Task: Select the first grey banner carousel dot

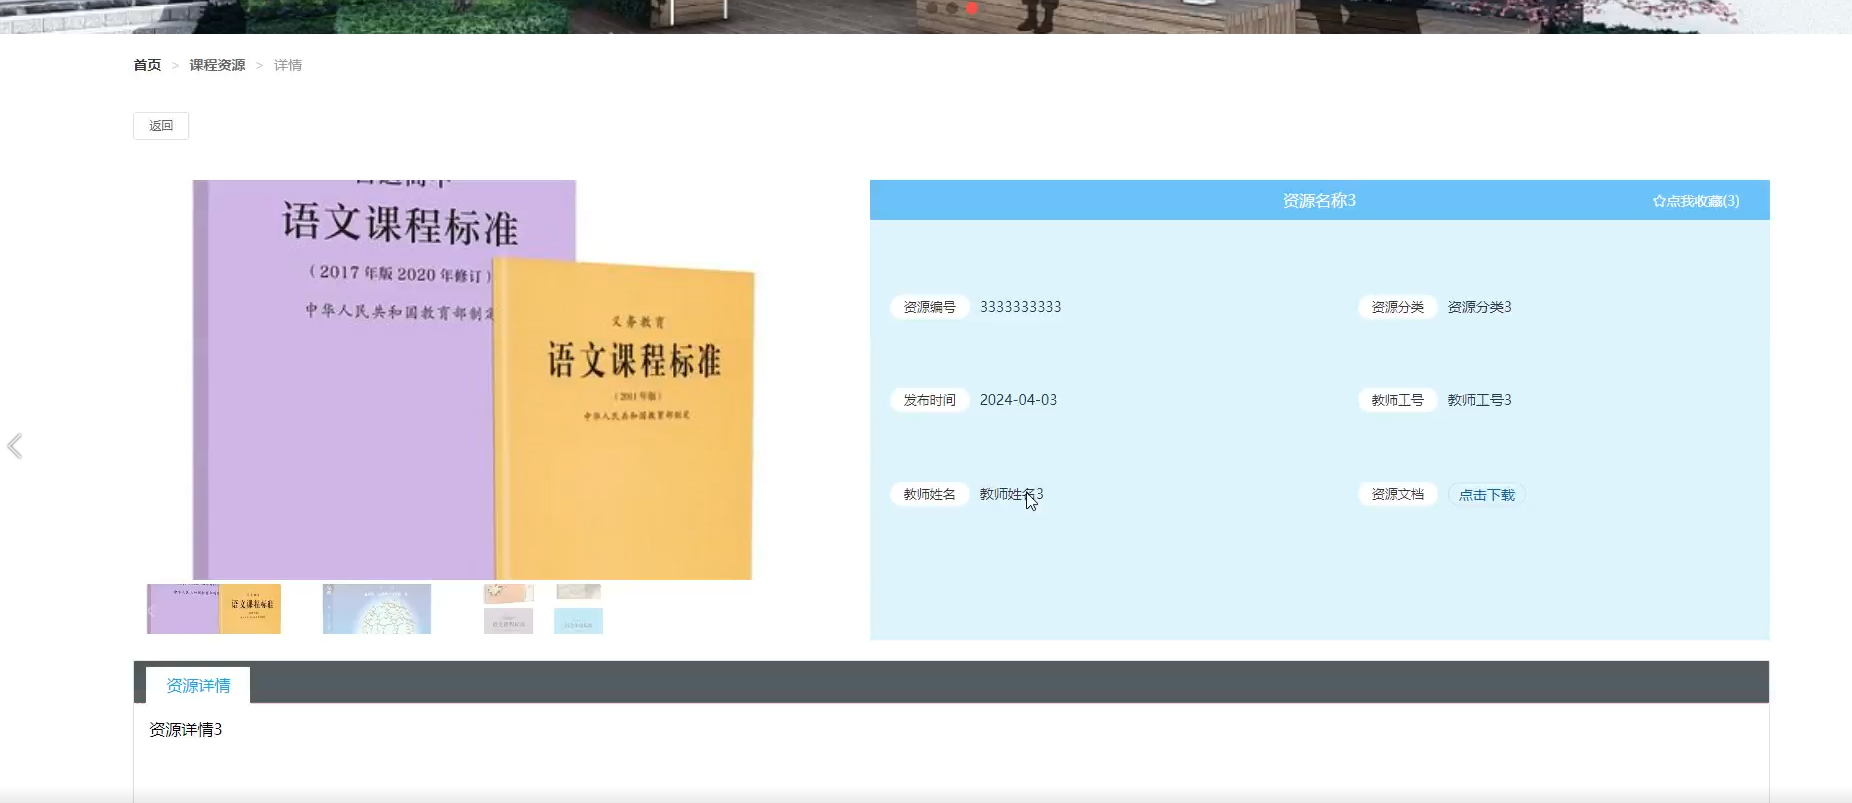Action: [x=932, y=8]
